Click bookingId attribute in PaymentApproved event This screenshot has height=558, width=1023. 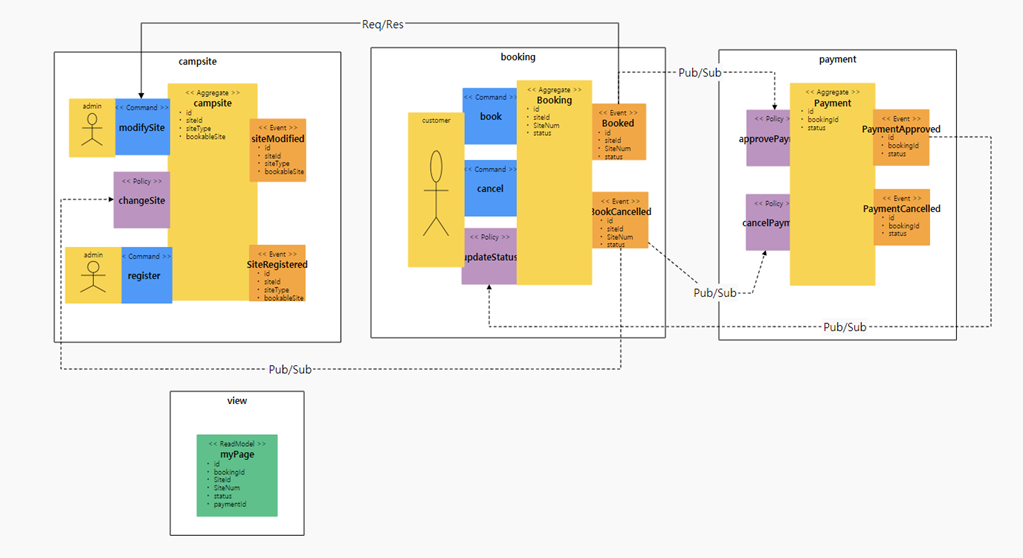903,146
